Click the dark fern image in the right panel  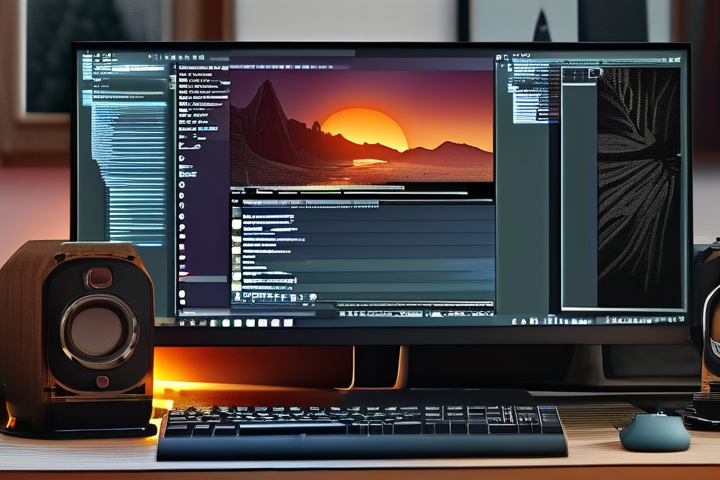pos(638,190)
